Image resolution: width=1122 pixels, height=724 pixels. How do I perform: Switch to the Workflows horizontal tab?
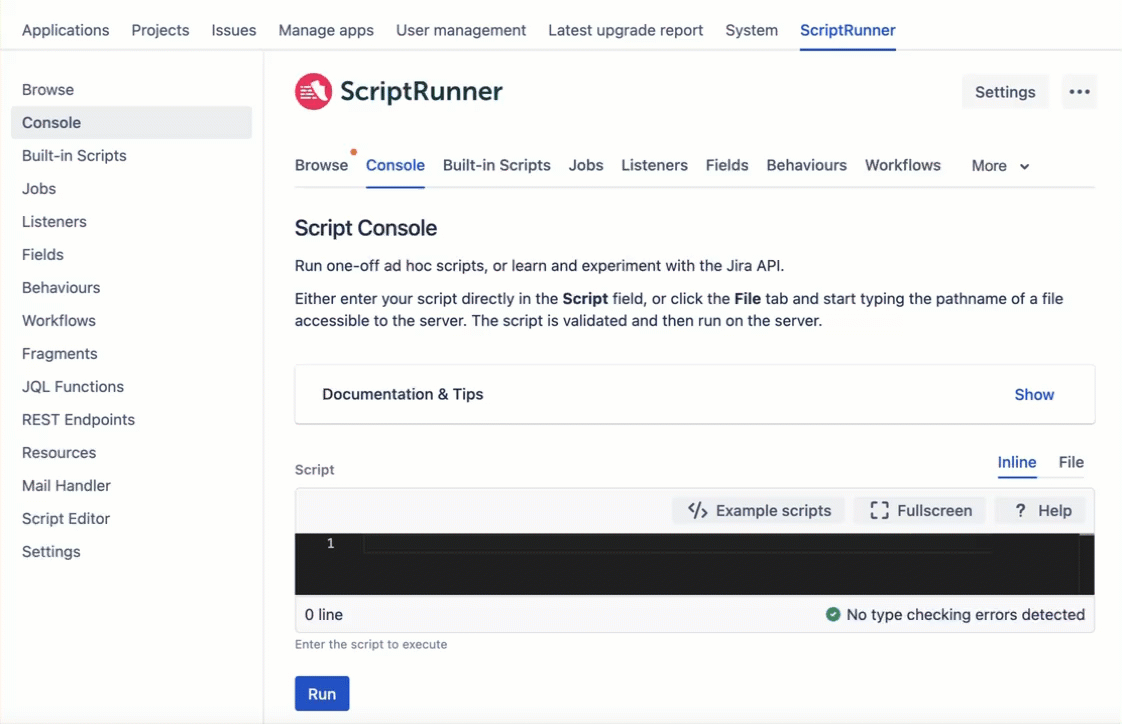(902, 165)
